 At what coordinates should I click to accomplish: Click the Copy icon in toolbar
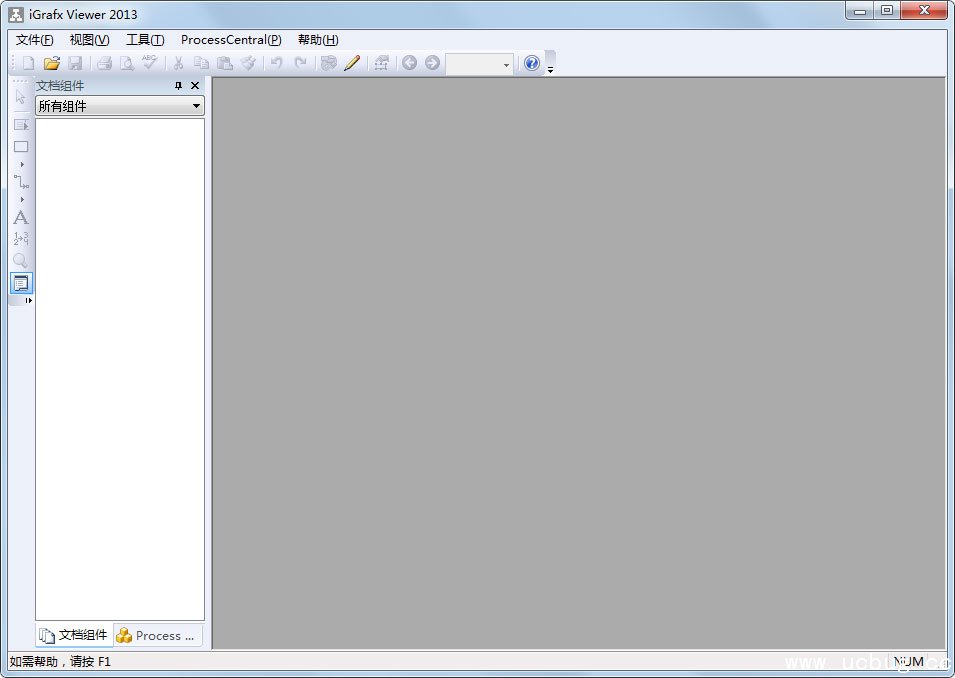[x=201, y=63]
